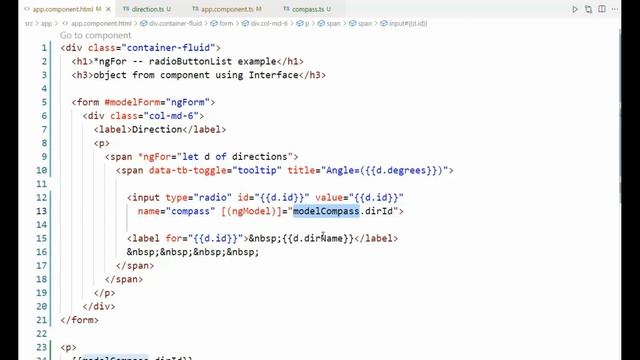Viewport: 640px width, 360px height.
Task: Click the text radioButtonList on line 2
Action: click(190, 62)
